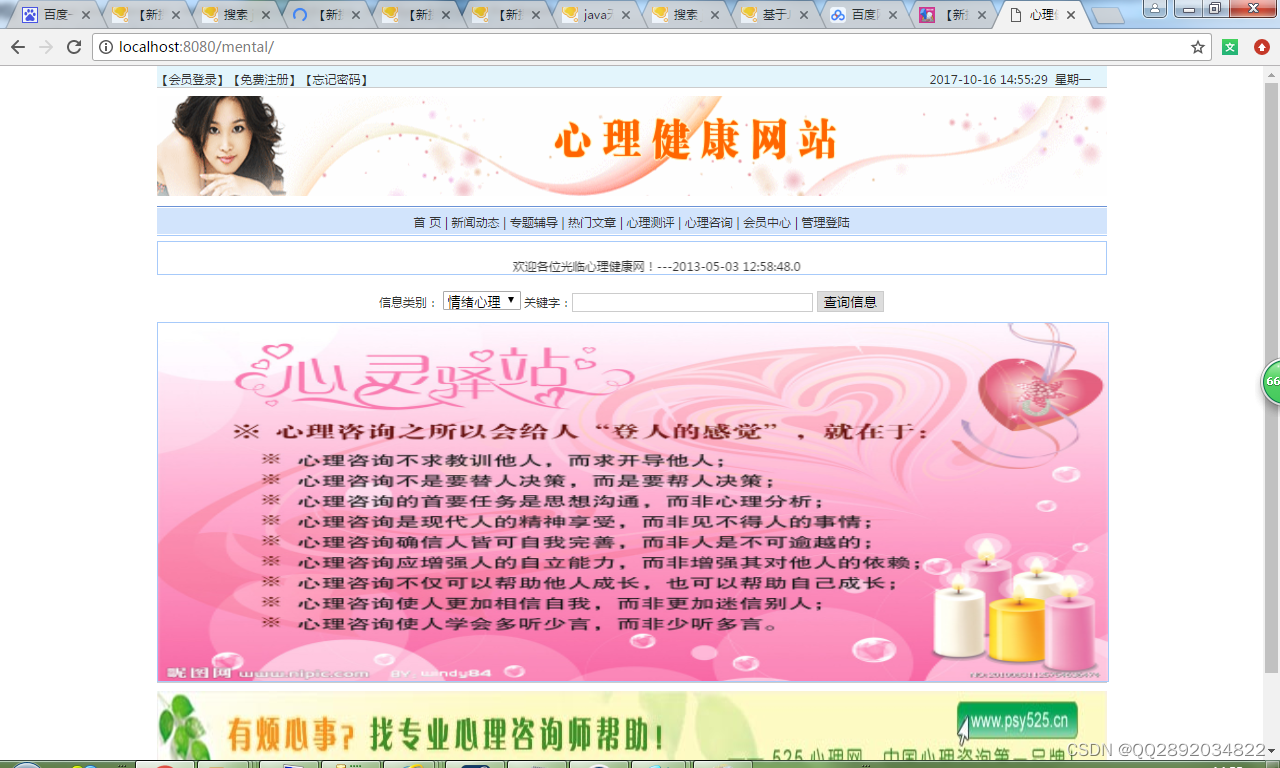Screen dimensions: 1280x768
Task: Open the 【会员登录】 login link
Action: [188, 79]
